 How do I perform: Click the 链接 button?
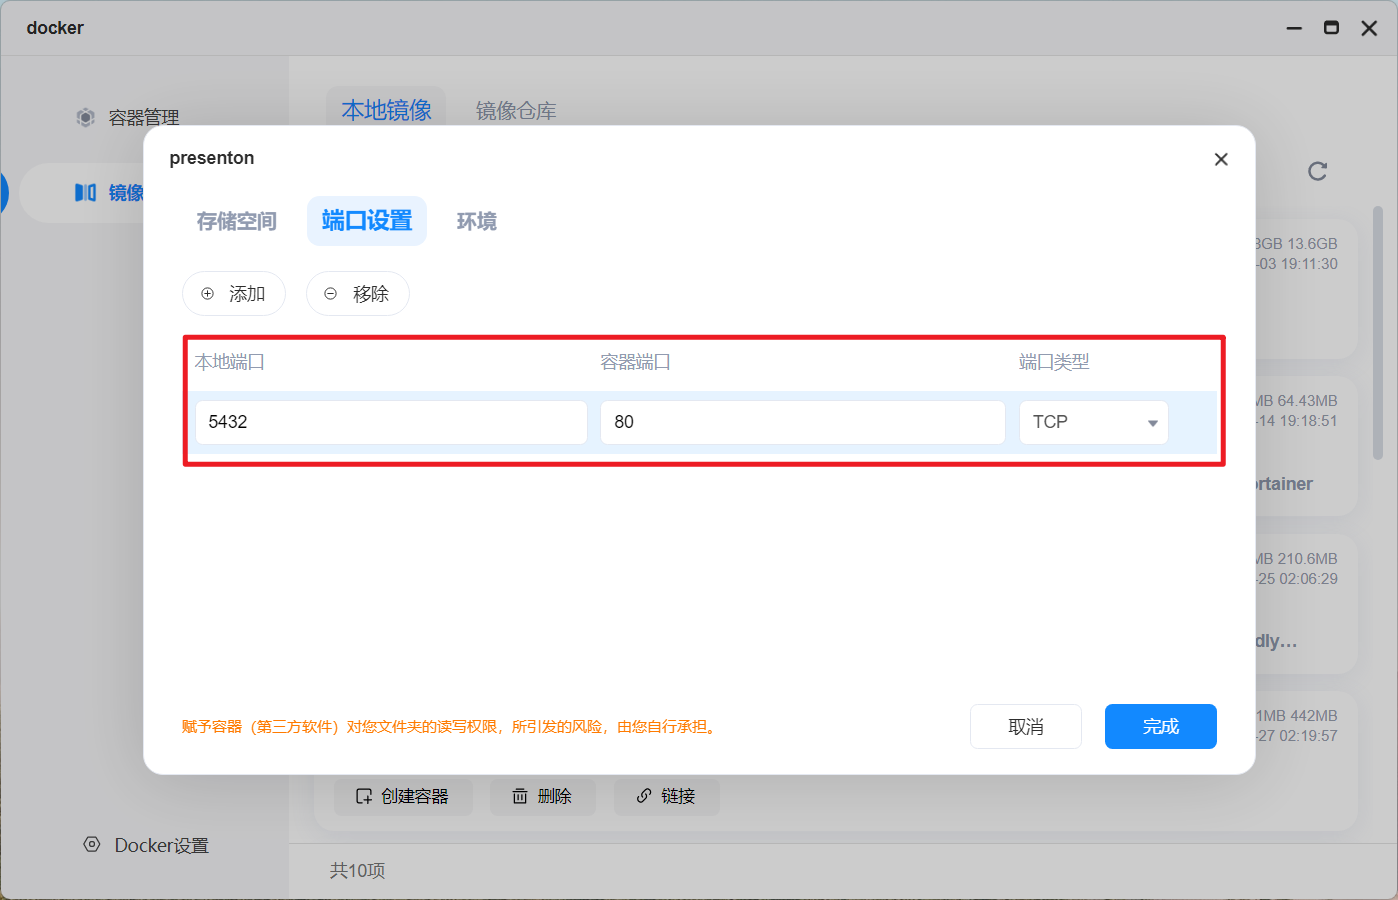pos(667,797)
